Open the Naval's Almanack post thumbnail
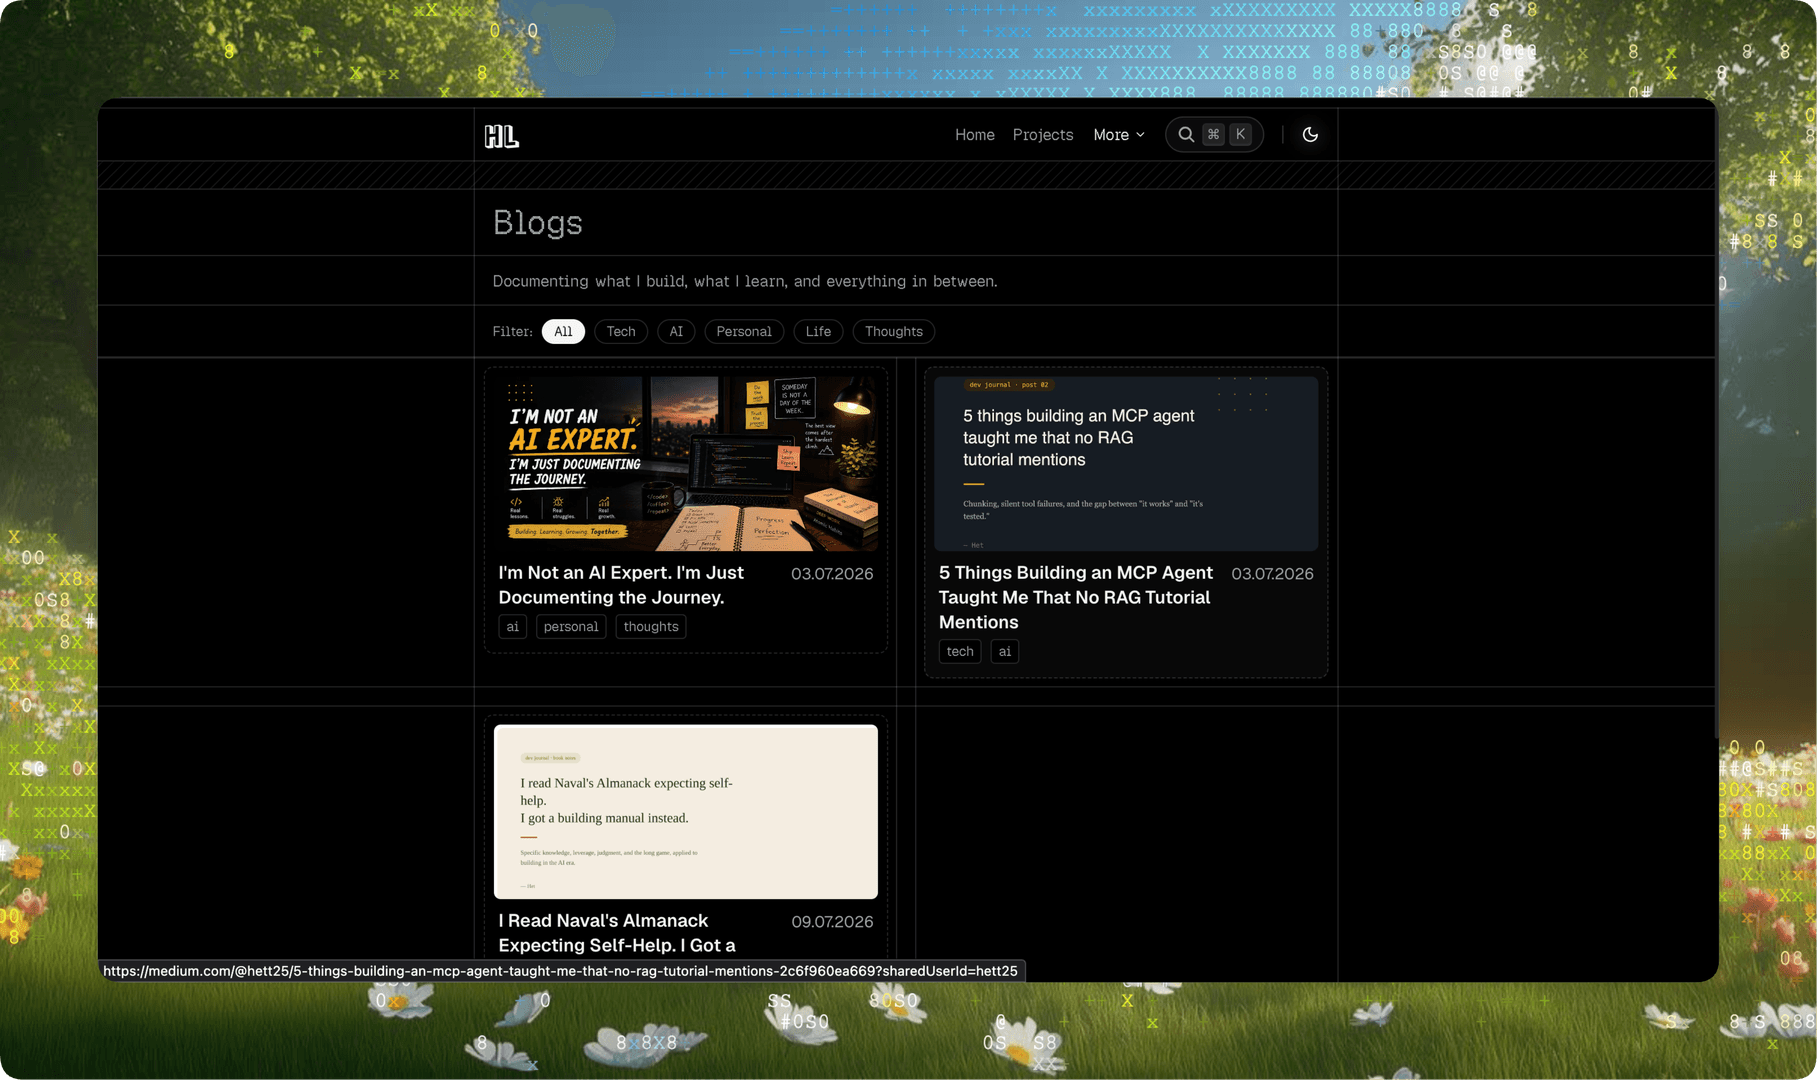1817x1080 pixels. [686, 812]
